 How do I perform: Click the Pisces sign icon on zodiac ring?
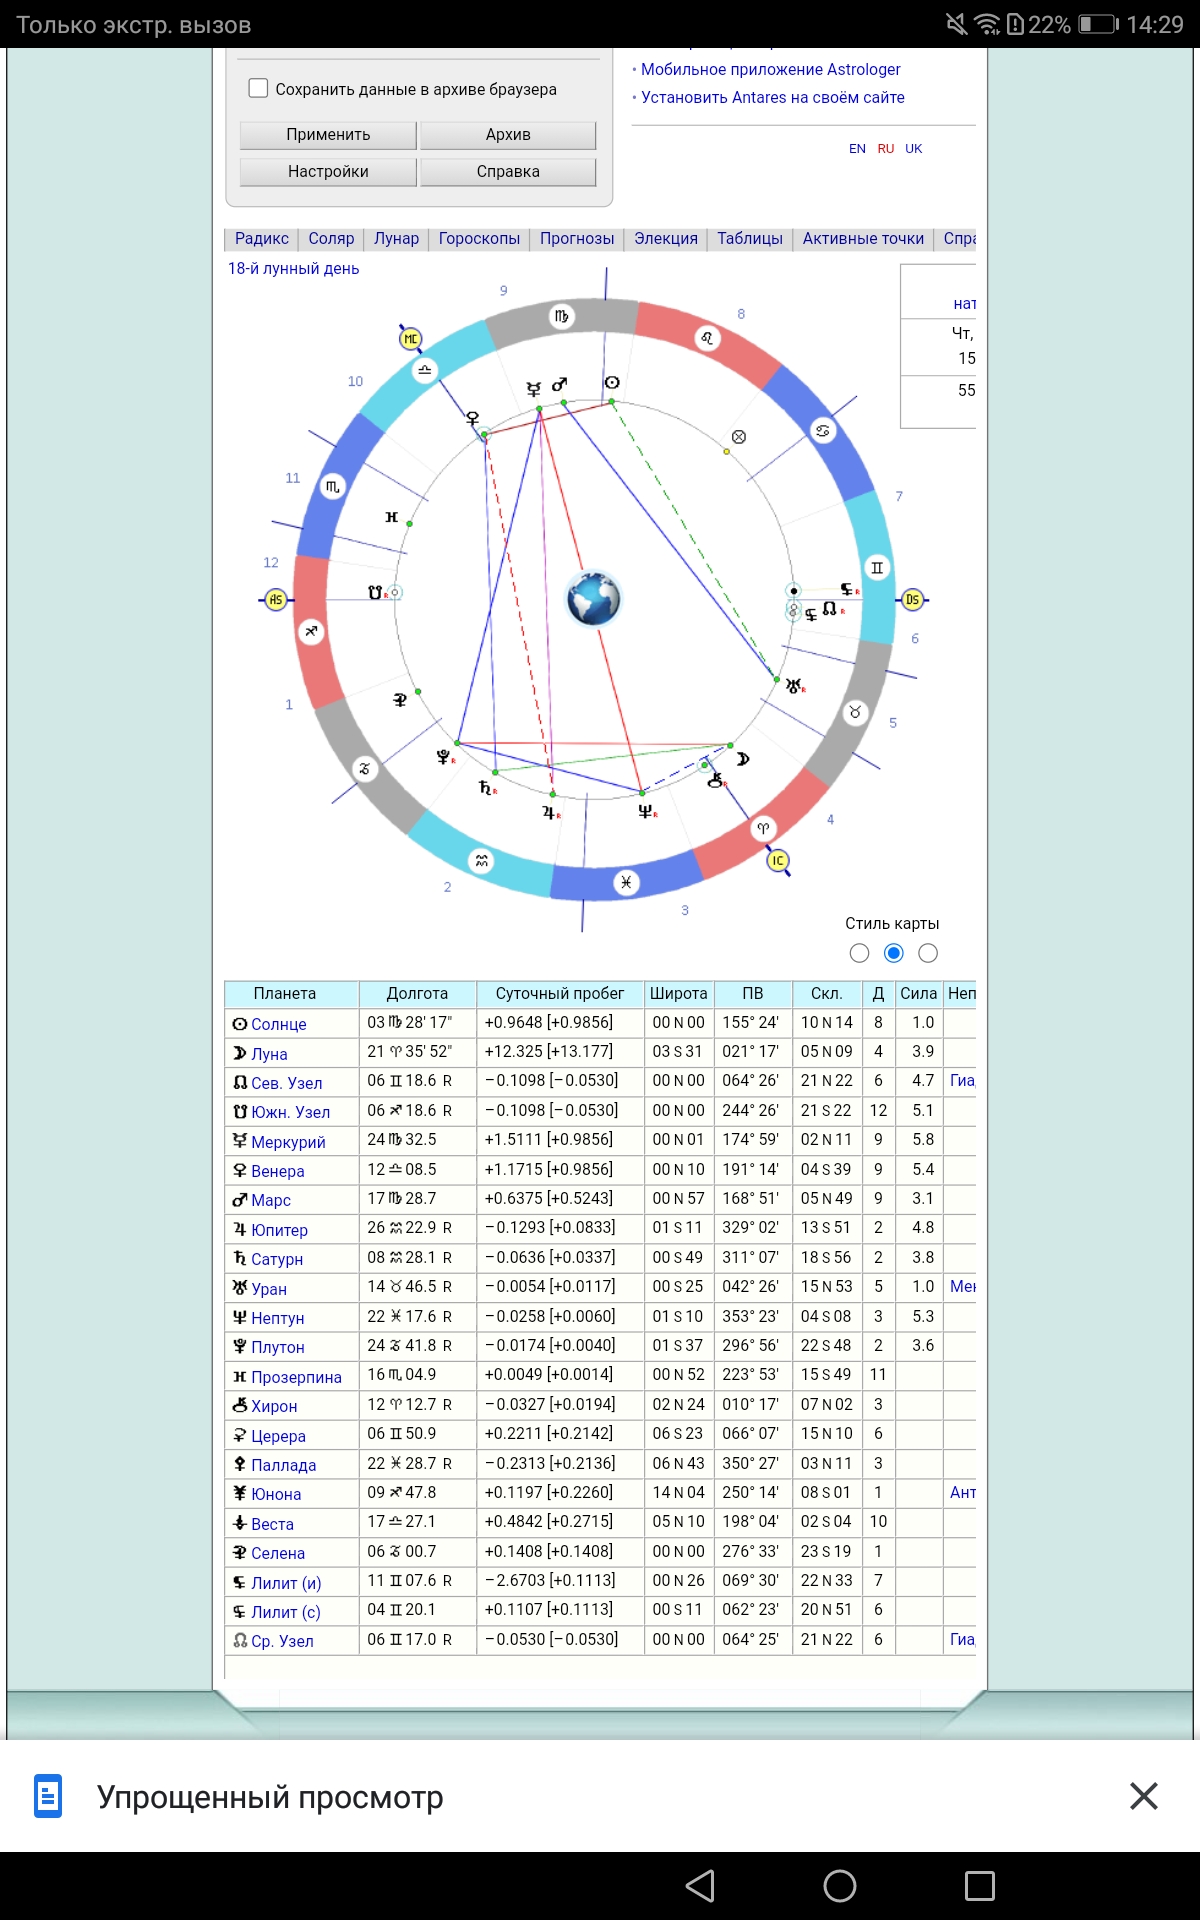(x=626, y=882)
